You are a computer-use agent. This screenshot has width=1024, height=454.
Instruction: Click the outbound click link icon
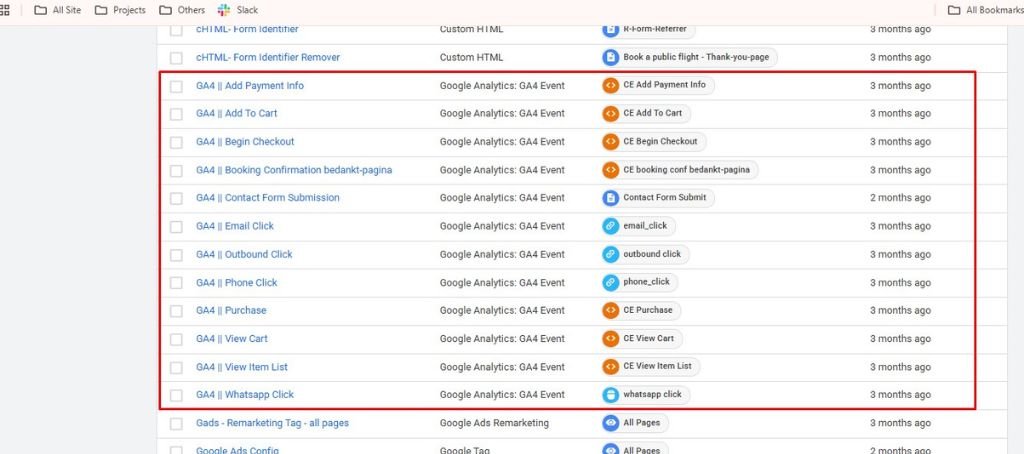[610, 254]
